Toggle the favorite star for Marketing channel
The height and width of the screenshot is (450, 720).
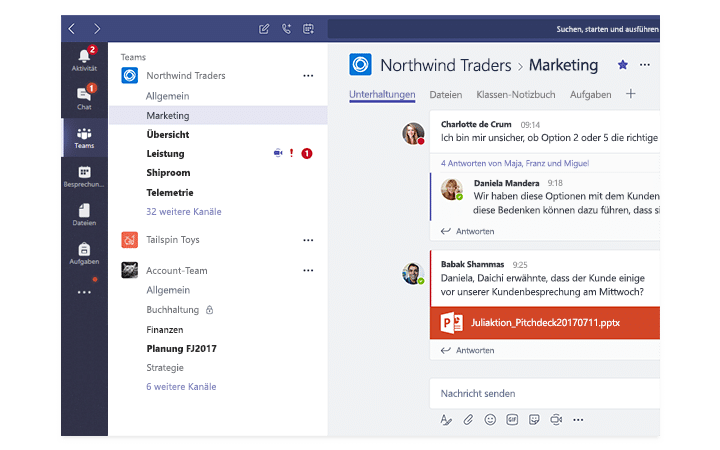click(x=623, y=65)
